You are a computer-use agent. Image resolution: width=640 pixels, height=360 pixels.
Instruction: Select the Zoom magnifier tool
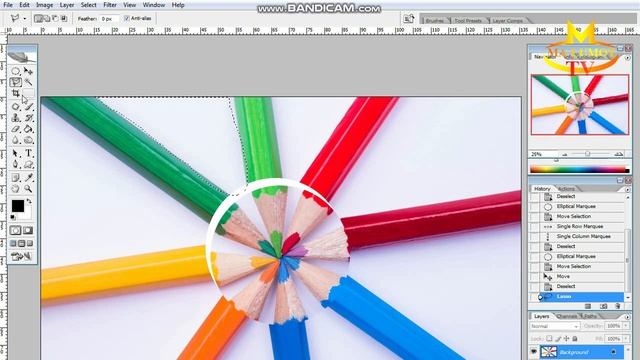pos(28,189)
